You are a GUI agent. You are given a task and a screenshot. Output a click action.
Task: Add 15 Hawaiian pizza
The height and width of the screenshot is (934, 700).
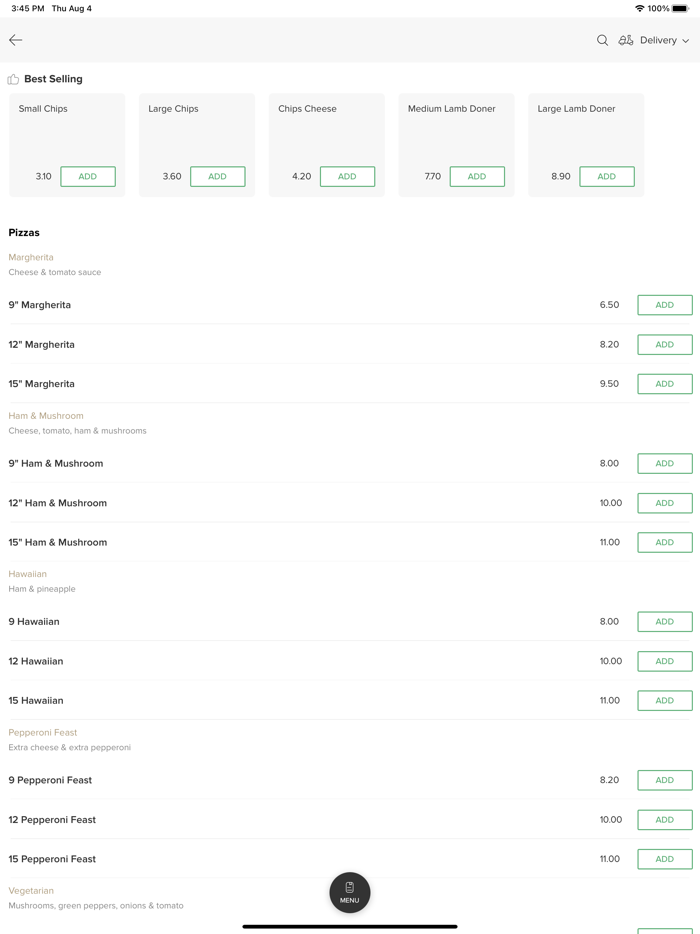[665, 700]
